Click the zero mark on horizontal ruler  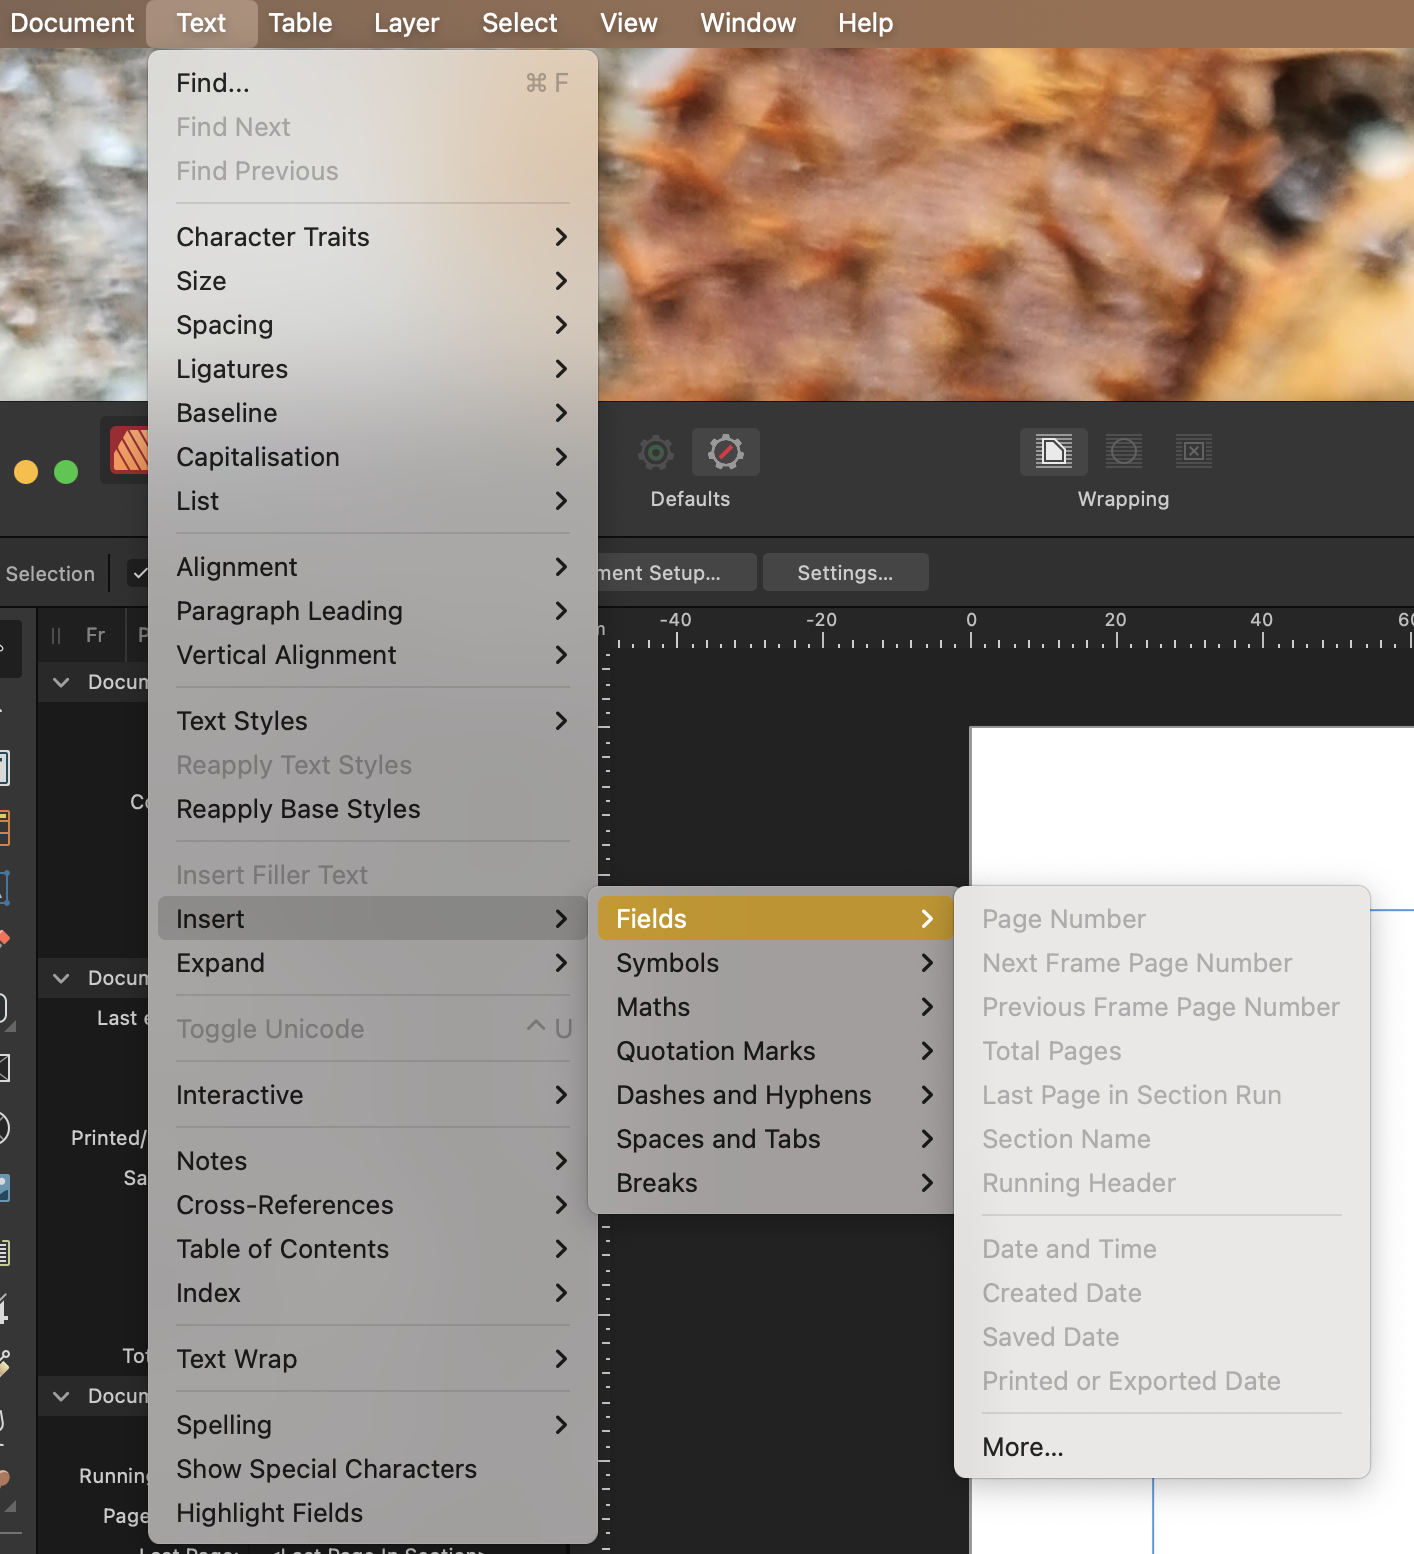coord(970,633)
